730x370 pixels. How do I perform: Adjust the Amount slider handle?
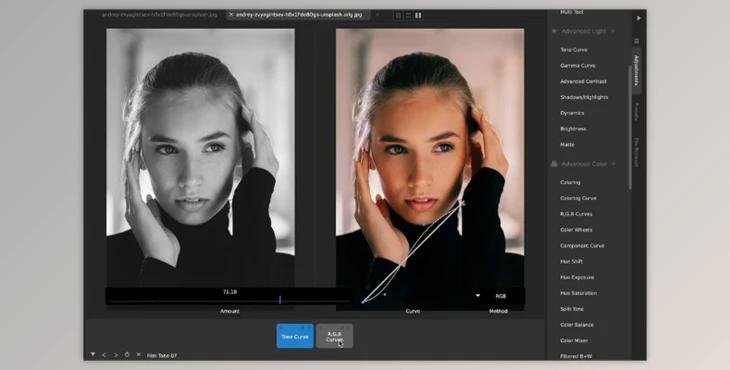[280, 300]
